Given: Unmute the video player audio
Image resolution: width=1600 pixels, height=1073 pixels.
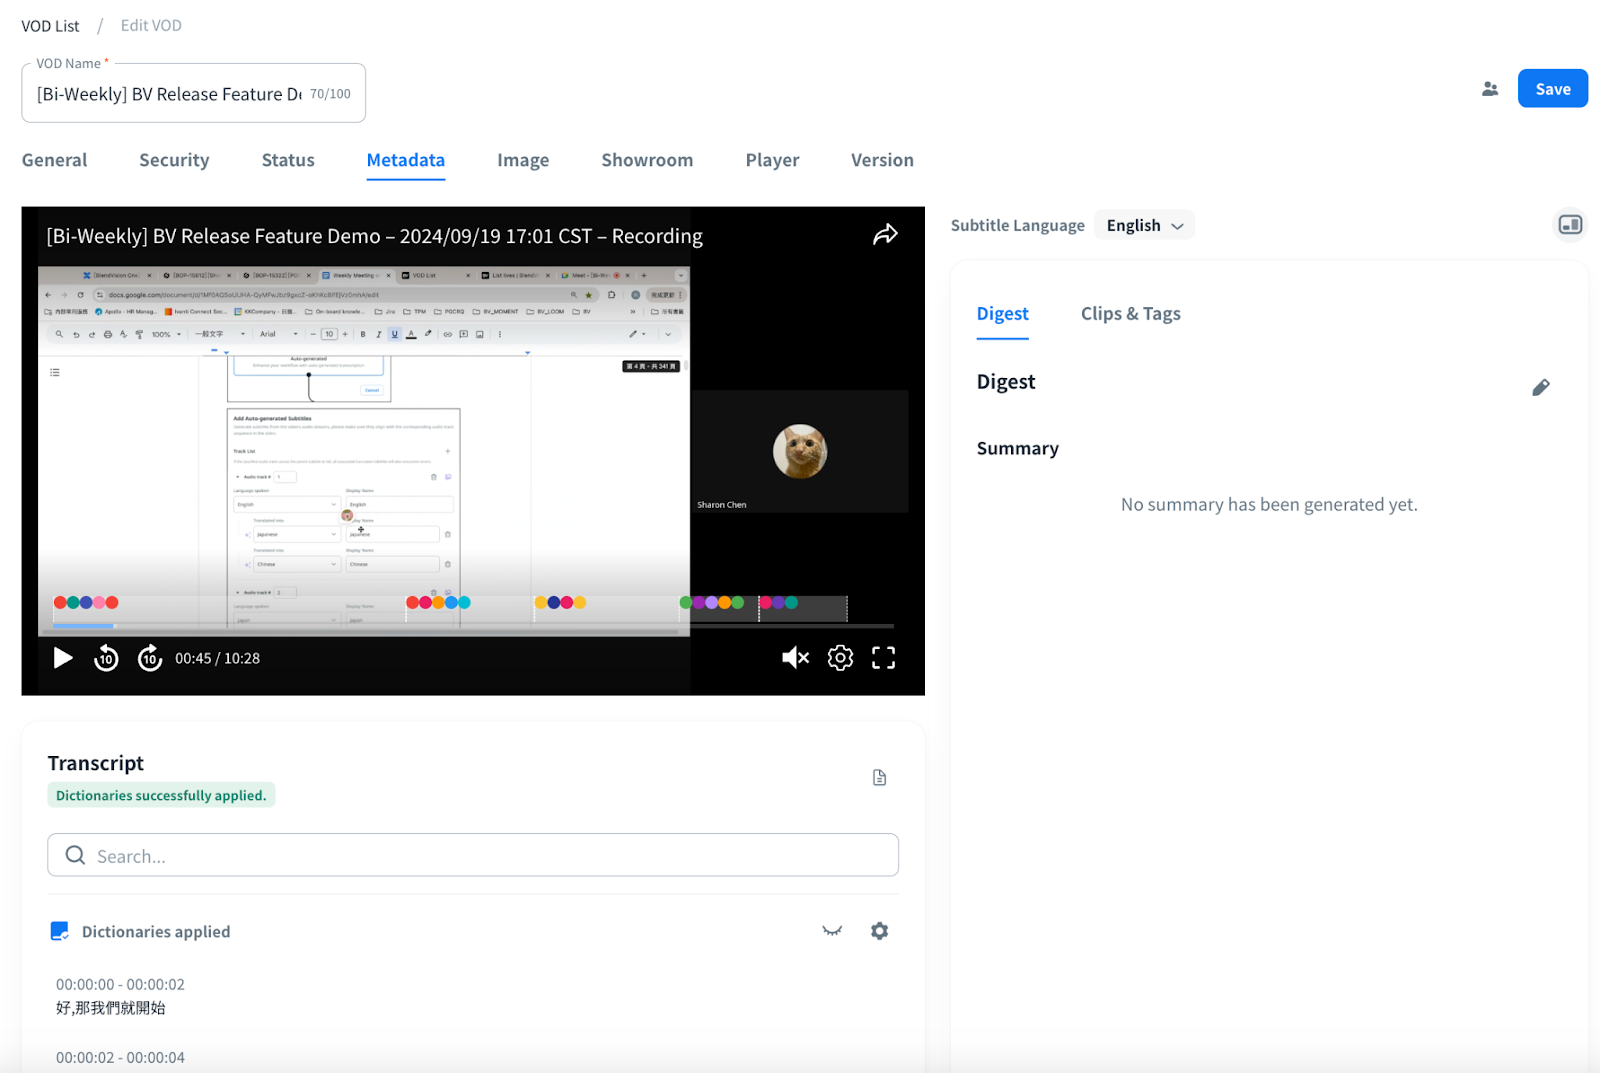Looking at the screenshot, I should click(795, 658).
